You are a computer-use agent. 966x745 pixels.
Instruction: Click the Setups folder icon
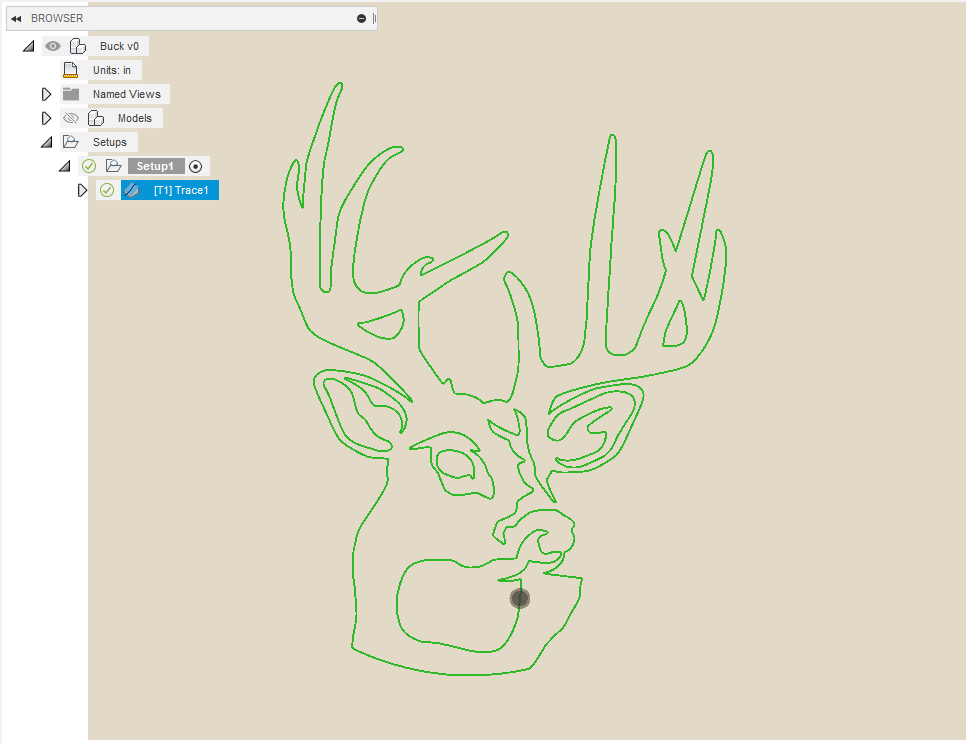(x=70, y=141)
